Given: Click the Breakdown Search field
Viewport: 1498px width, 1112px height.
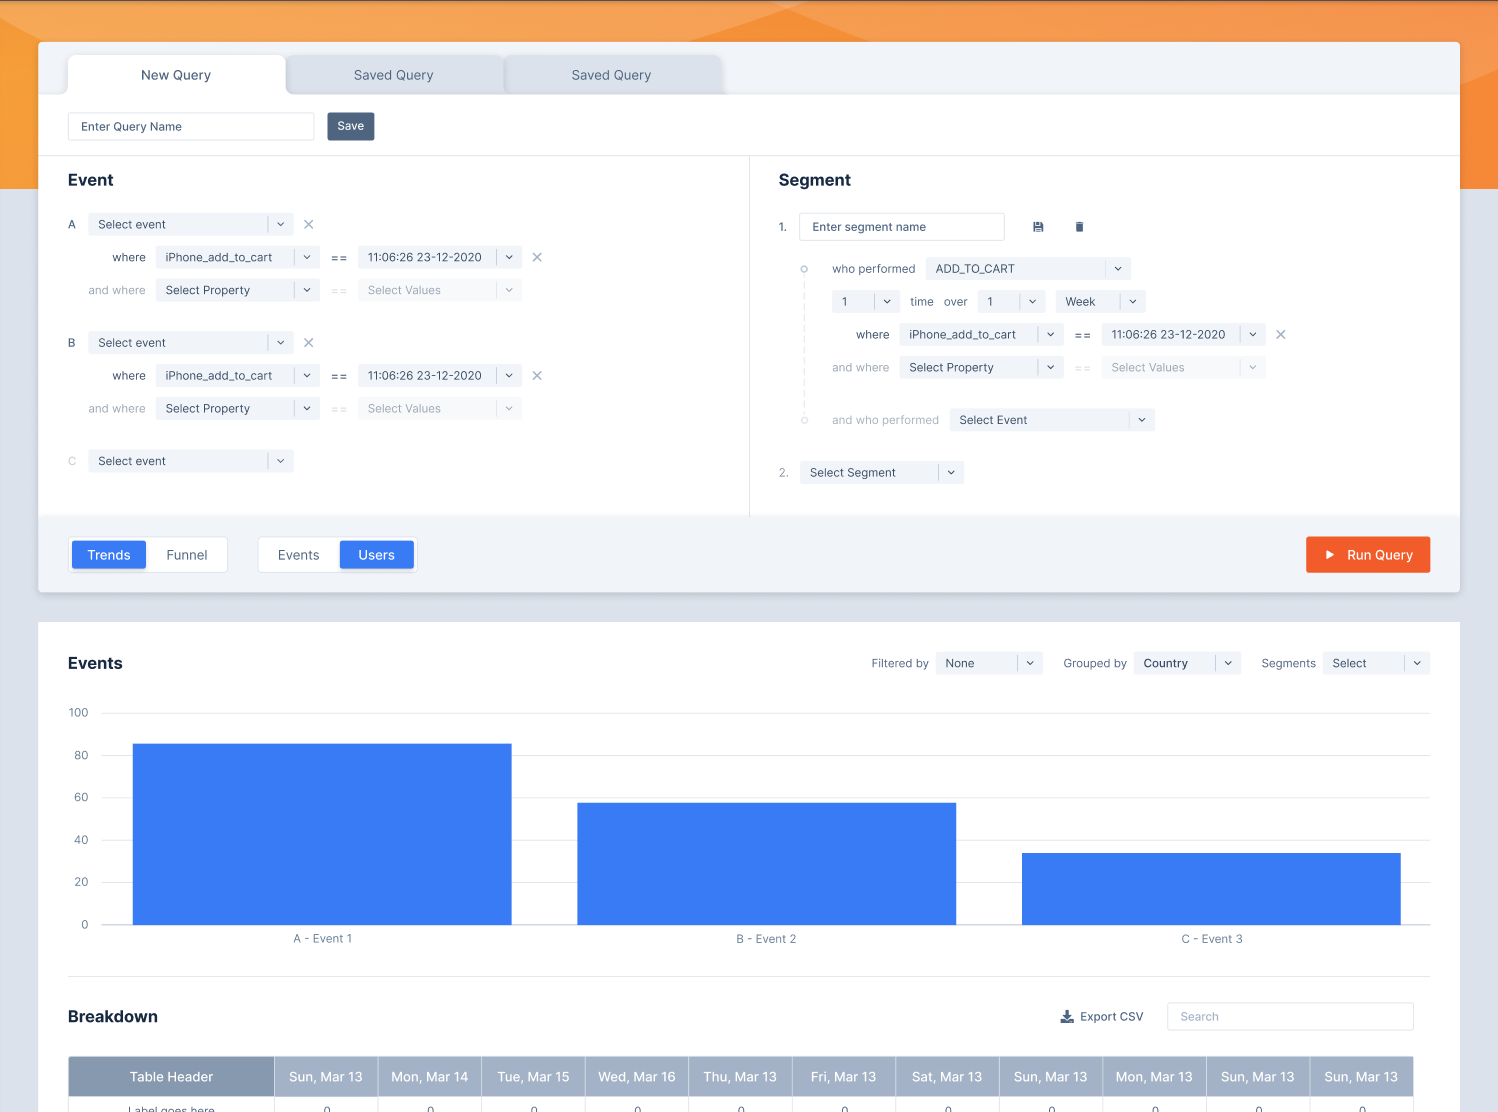Looking at the screenshot, I should coord(1291,1017).
